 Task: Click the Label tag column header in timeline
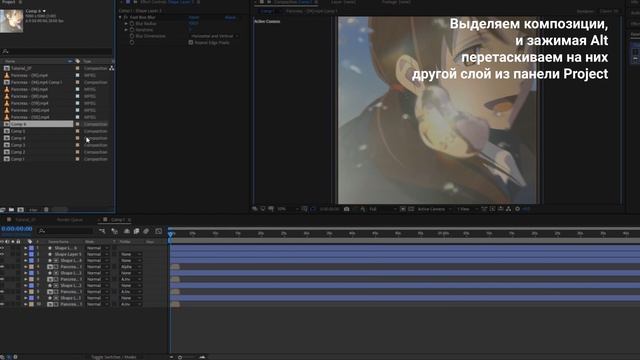click(30, 242)
